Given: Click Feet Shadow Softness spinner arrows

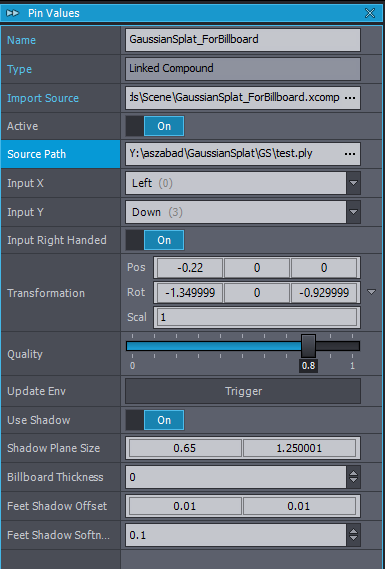Looking at the screenshot, I should coord(353,535).
